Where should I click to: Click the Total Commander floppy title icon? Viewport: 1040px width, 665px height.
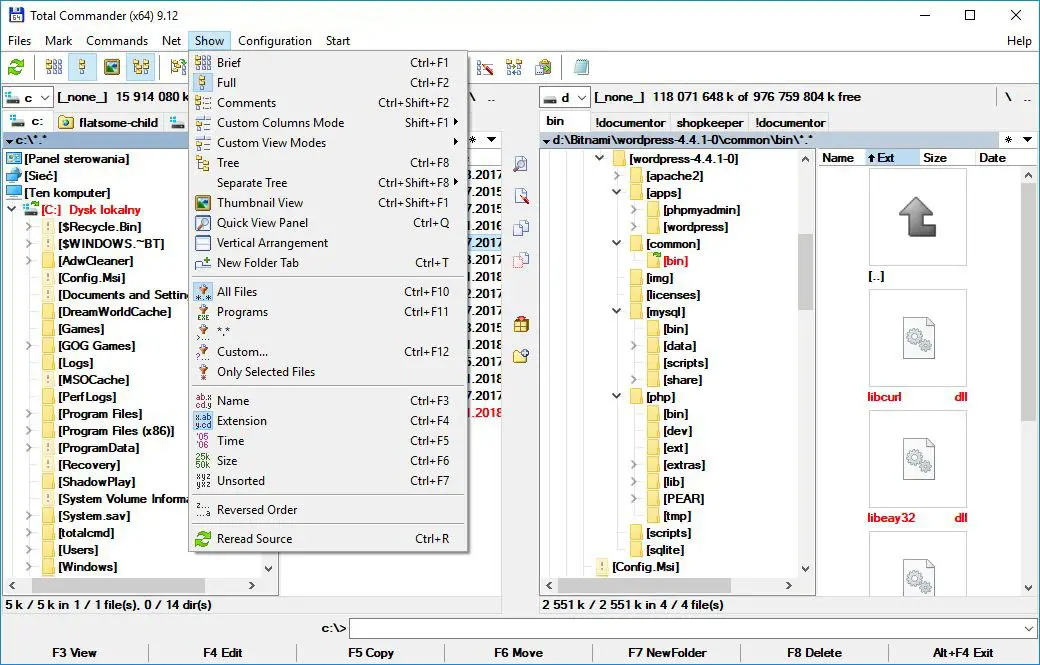[x=15, y=15]
